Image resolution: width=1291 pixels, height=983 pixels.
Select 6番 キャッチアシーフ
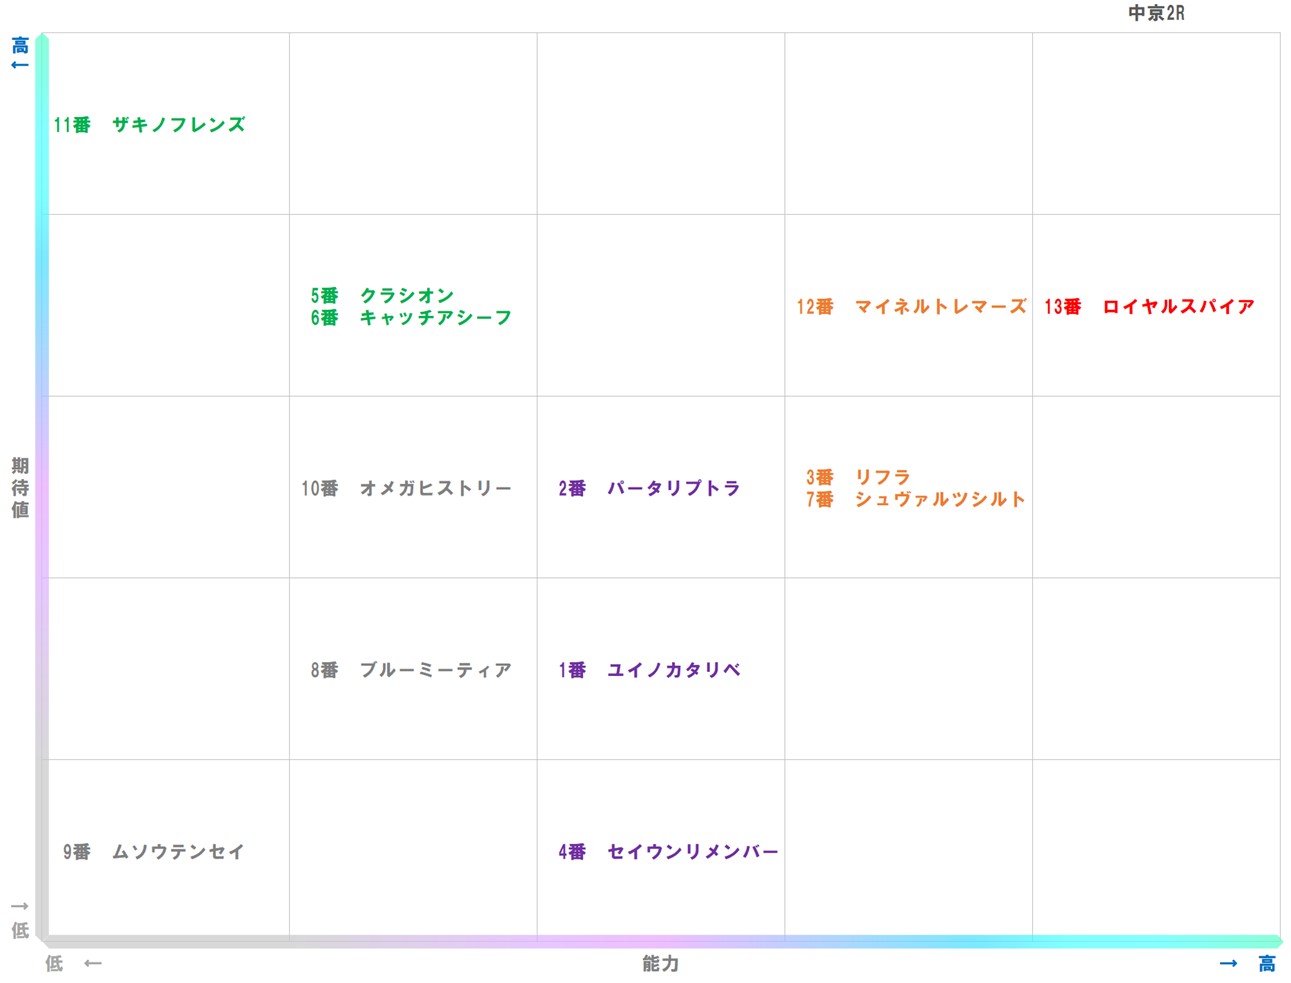411,317
